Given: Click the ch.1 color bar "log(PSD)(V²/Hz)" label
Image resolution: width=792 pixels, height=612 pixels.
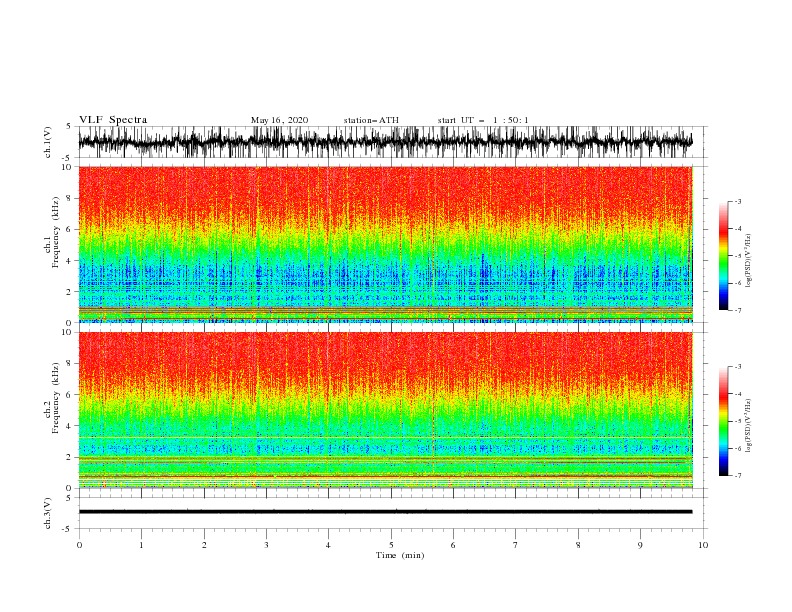Looking at the screenshot, I should (748, 261).
